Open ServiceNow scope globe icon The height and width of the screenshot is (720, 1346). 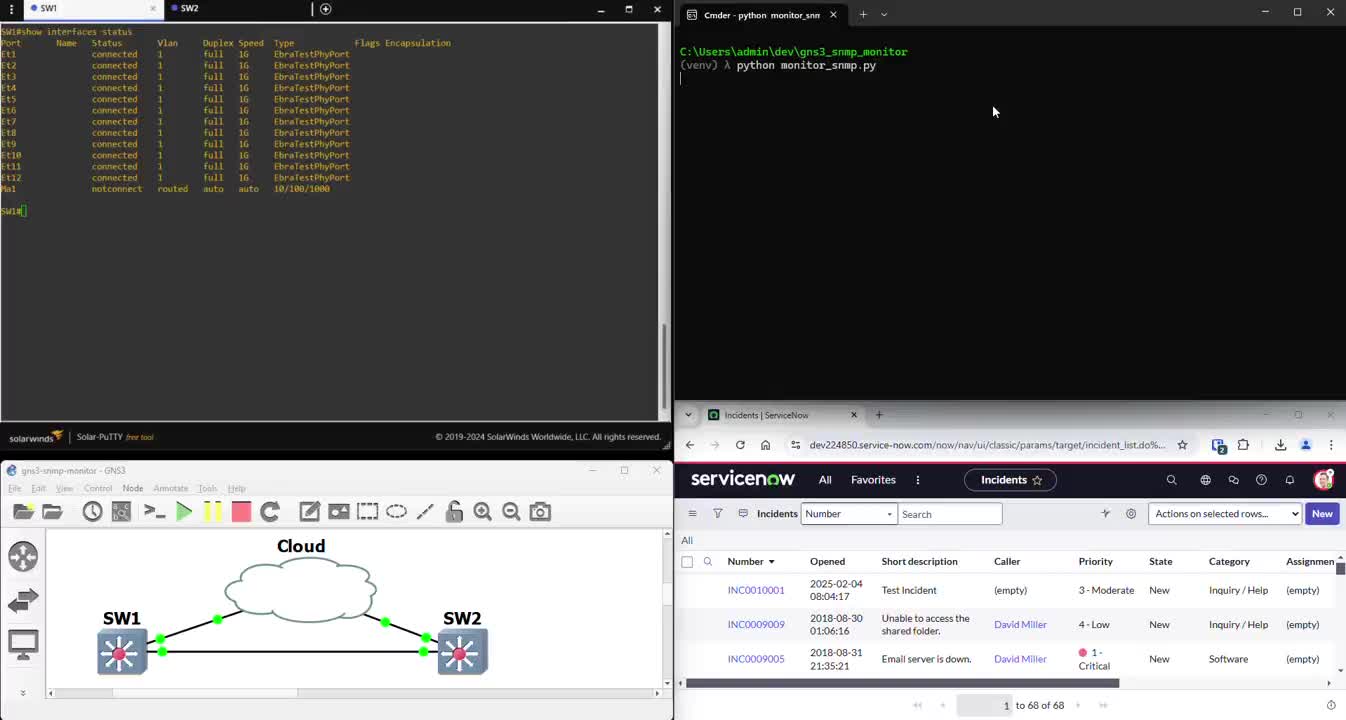(x=1205, y=480)
